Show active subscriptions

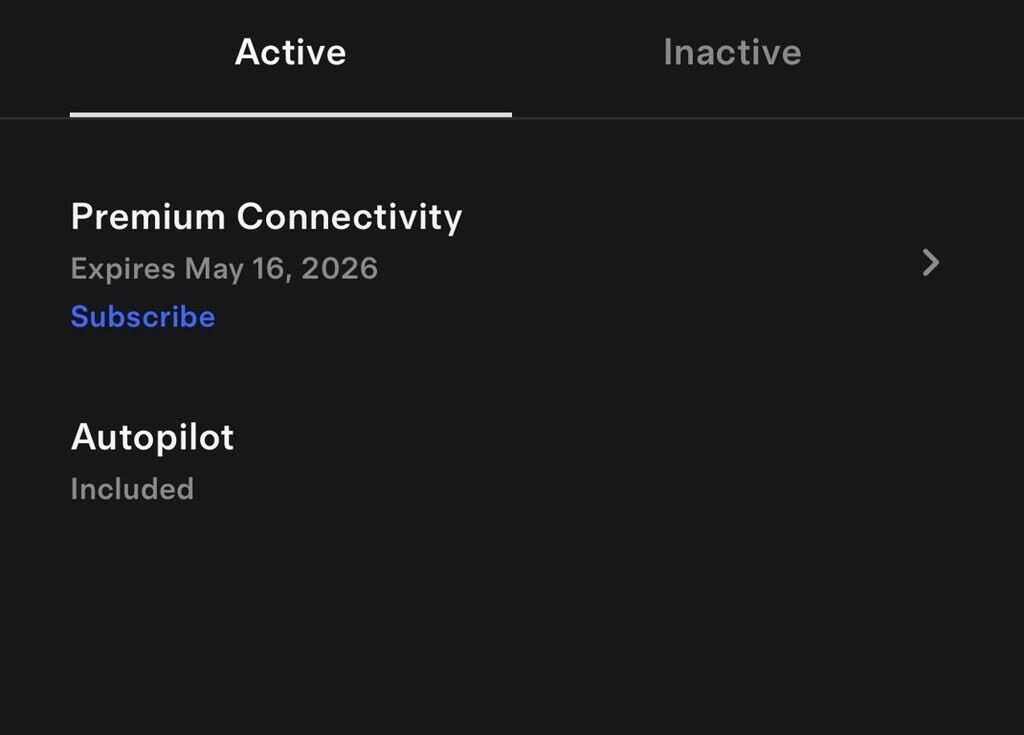click(x=290, y=52)
